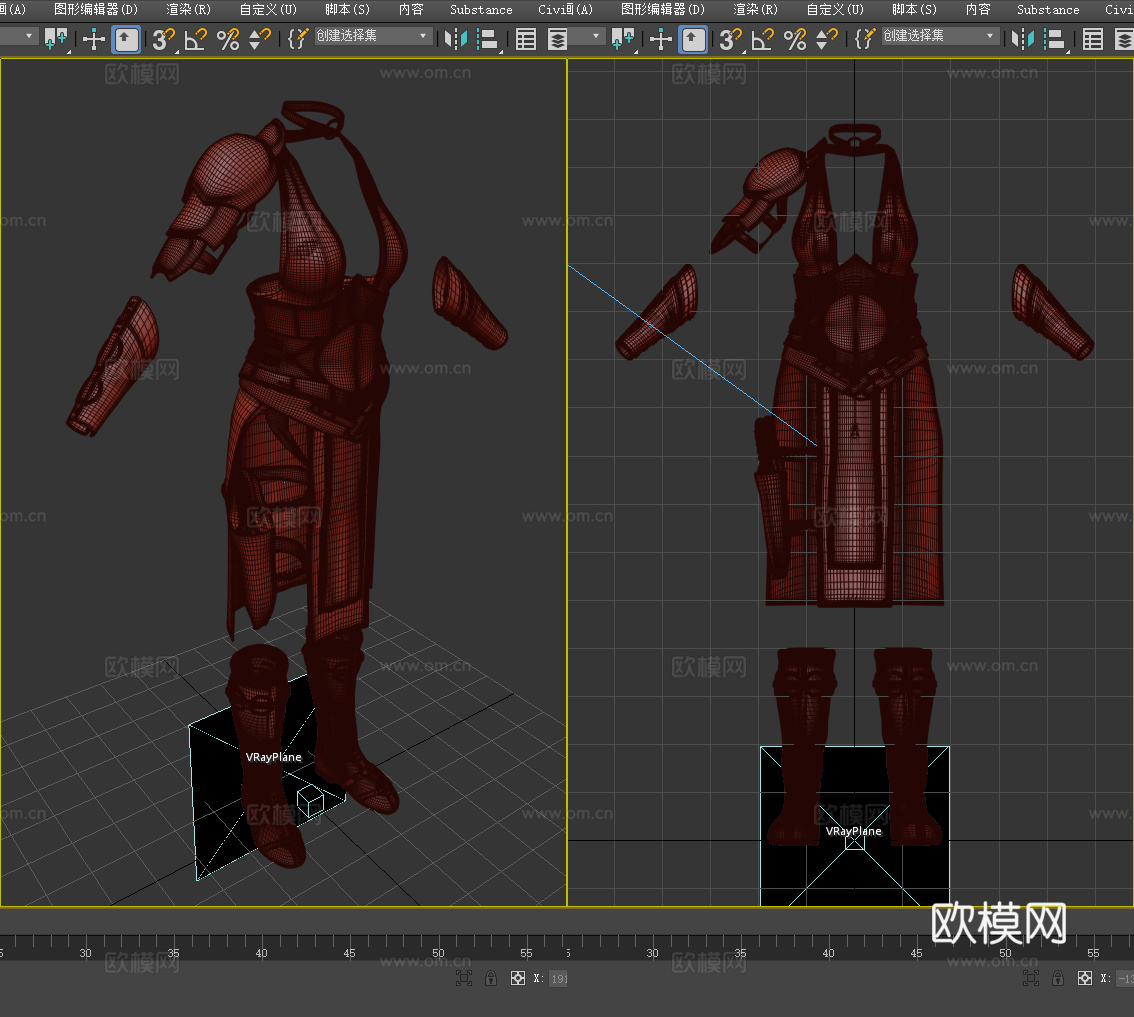Select the shoulder pauldron mesh in perspective viewport
Screen dimensions: 1134x1017
pyautogui.click(x=231, y=170)
